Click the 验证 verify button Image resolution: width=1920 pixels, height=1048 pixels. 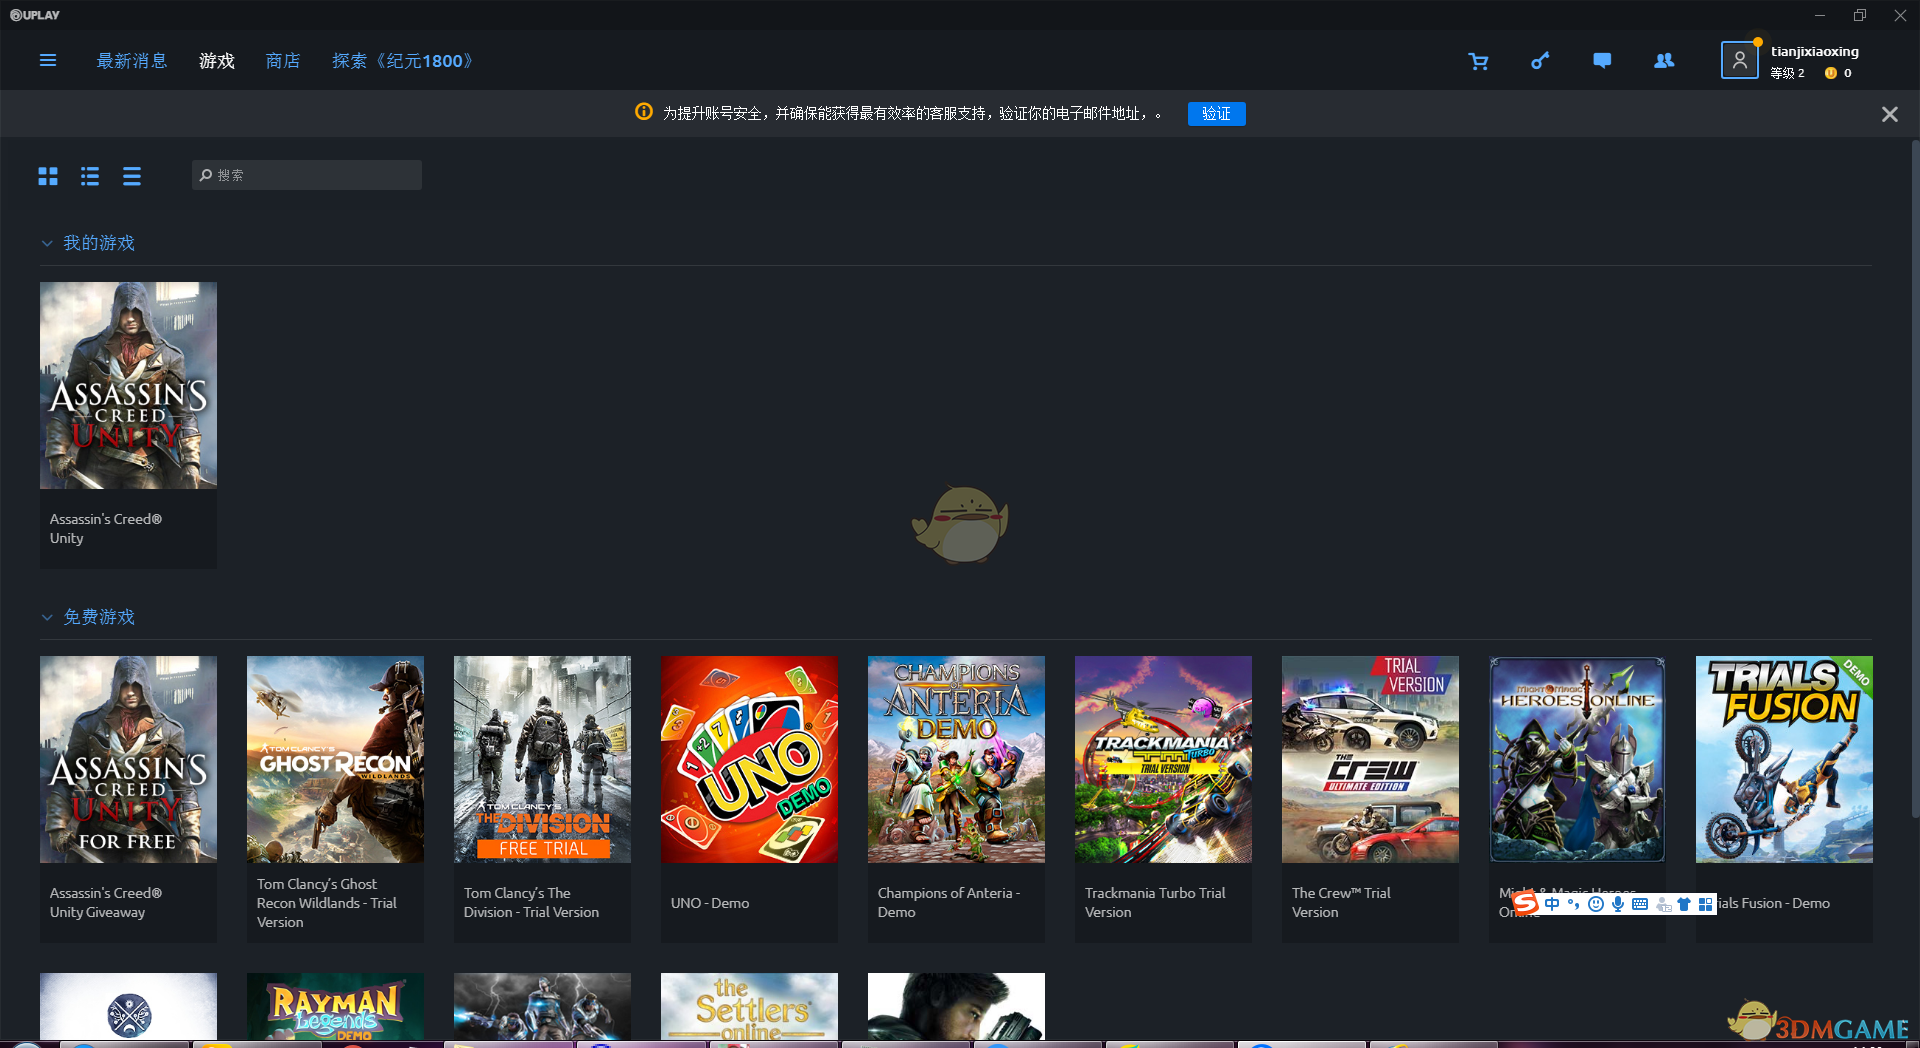coord(1216,113)
